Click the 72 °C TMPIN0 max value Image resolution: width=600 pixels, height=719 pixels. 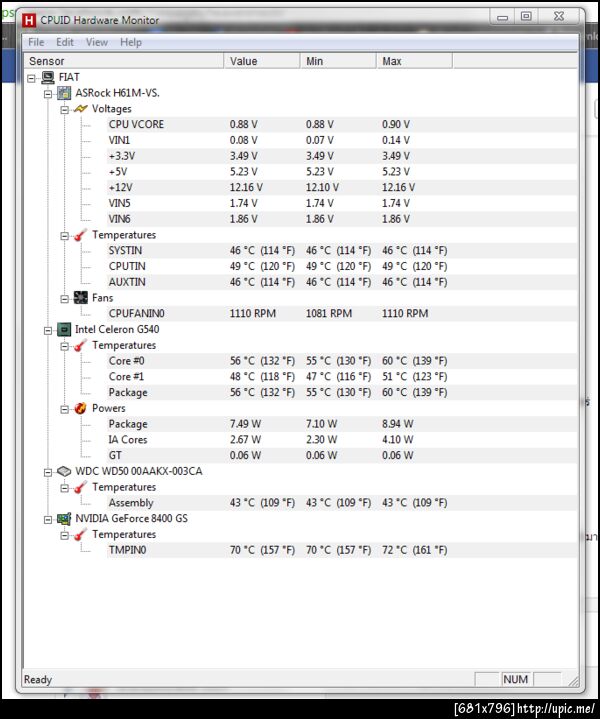click(x=415, y=550)
